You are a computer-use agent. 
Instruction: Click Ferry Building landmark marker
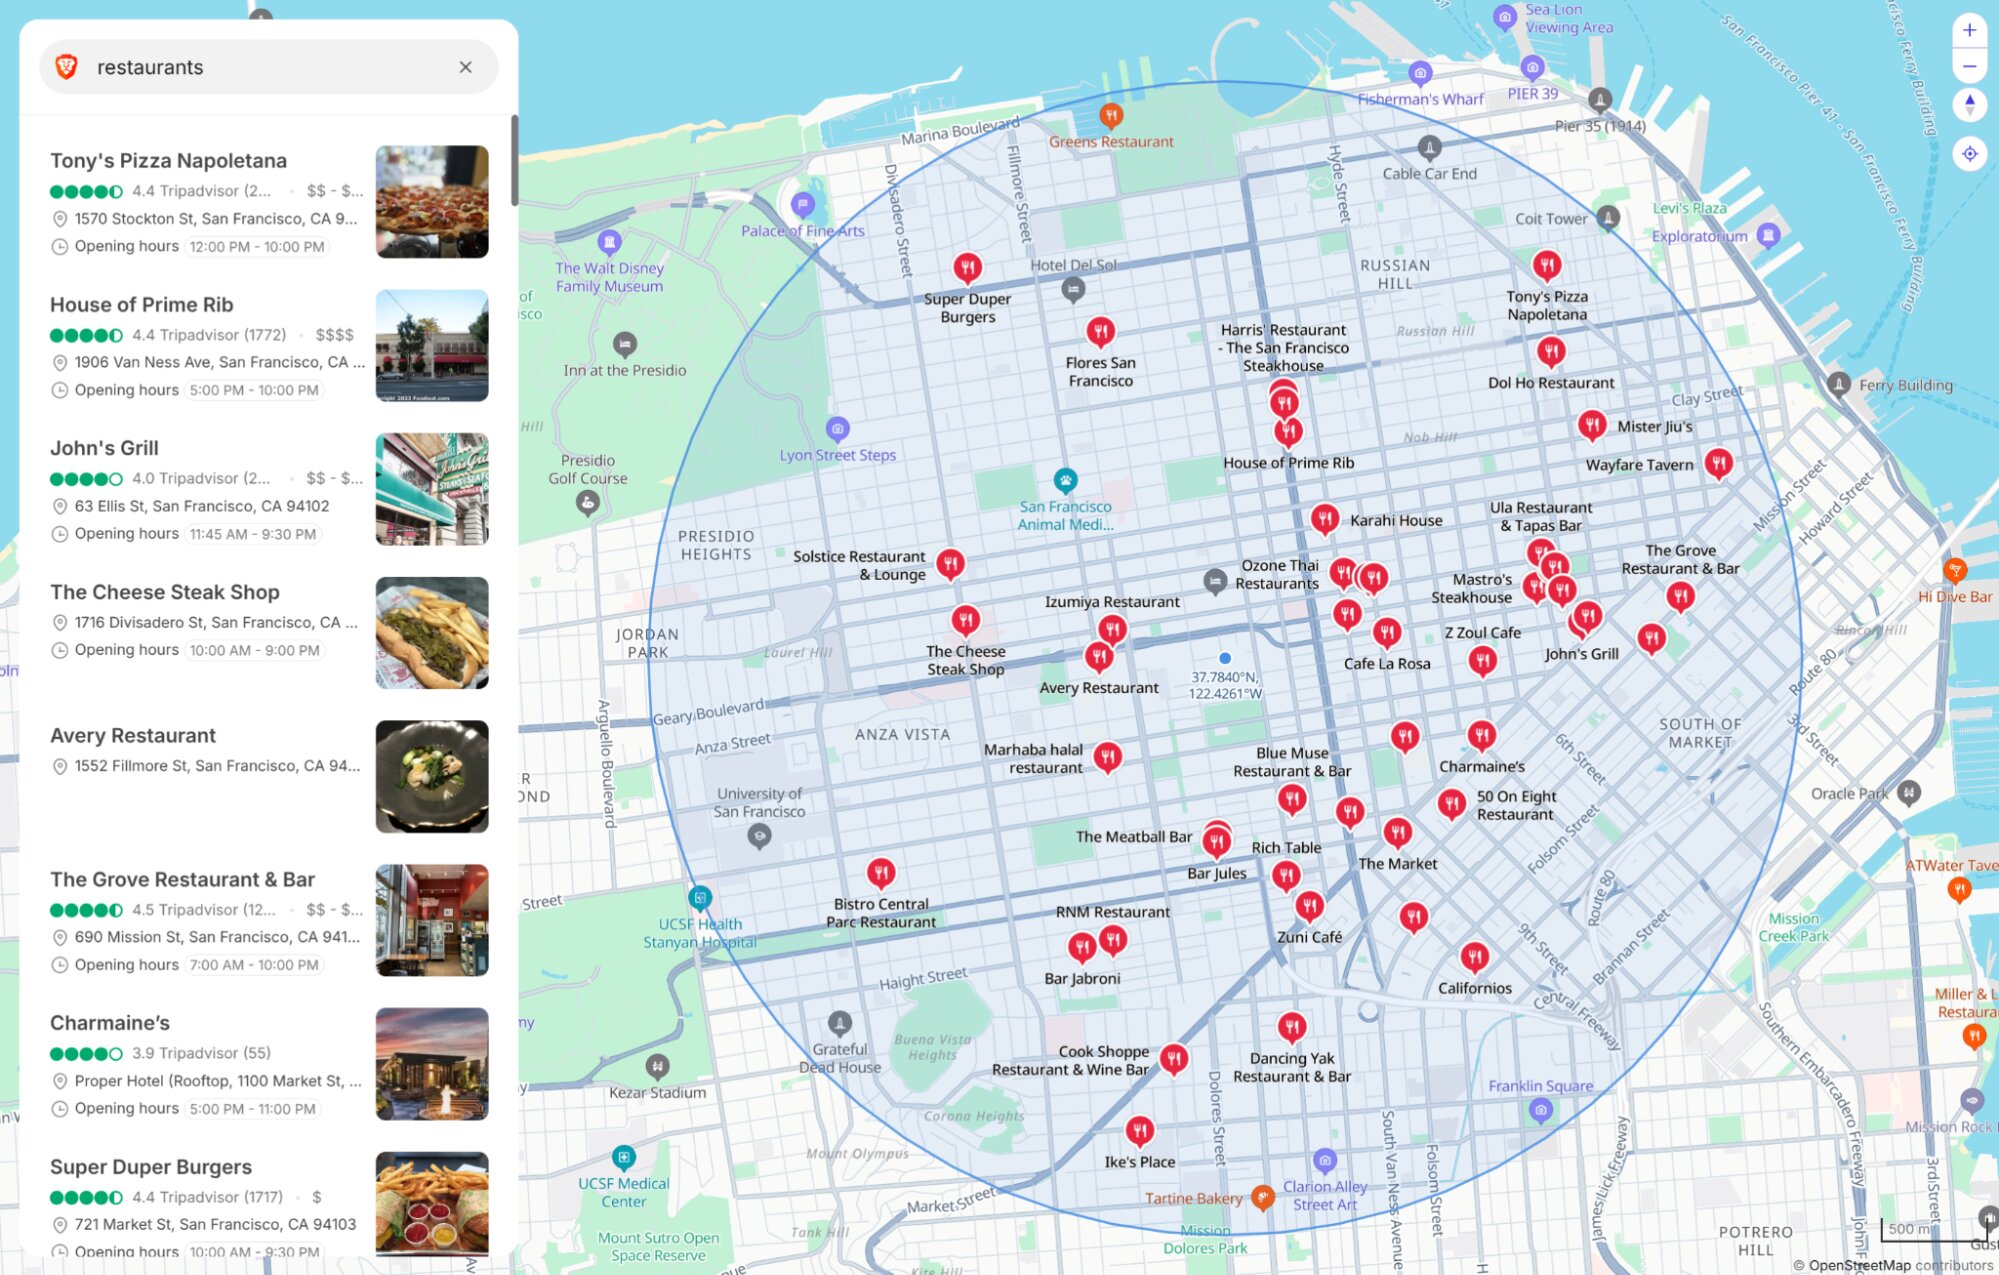[x=1839, y=385]
